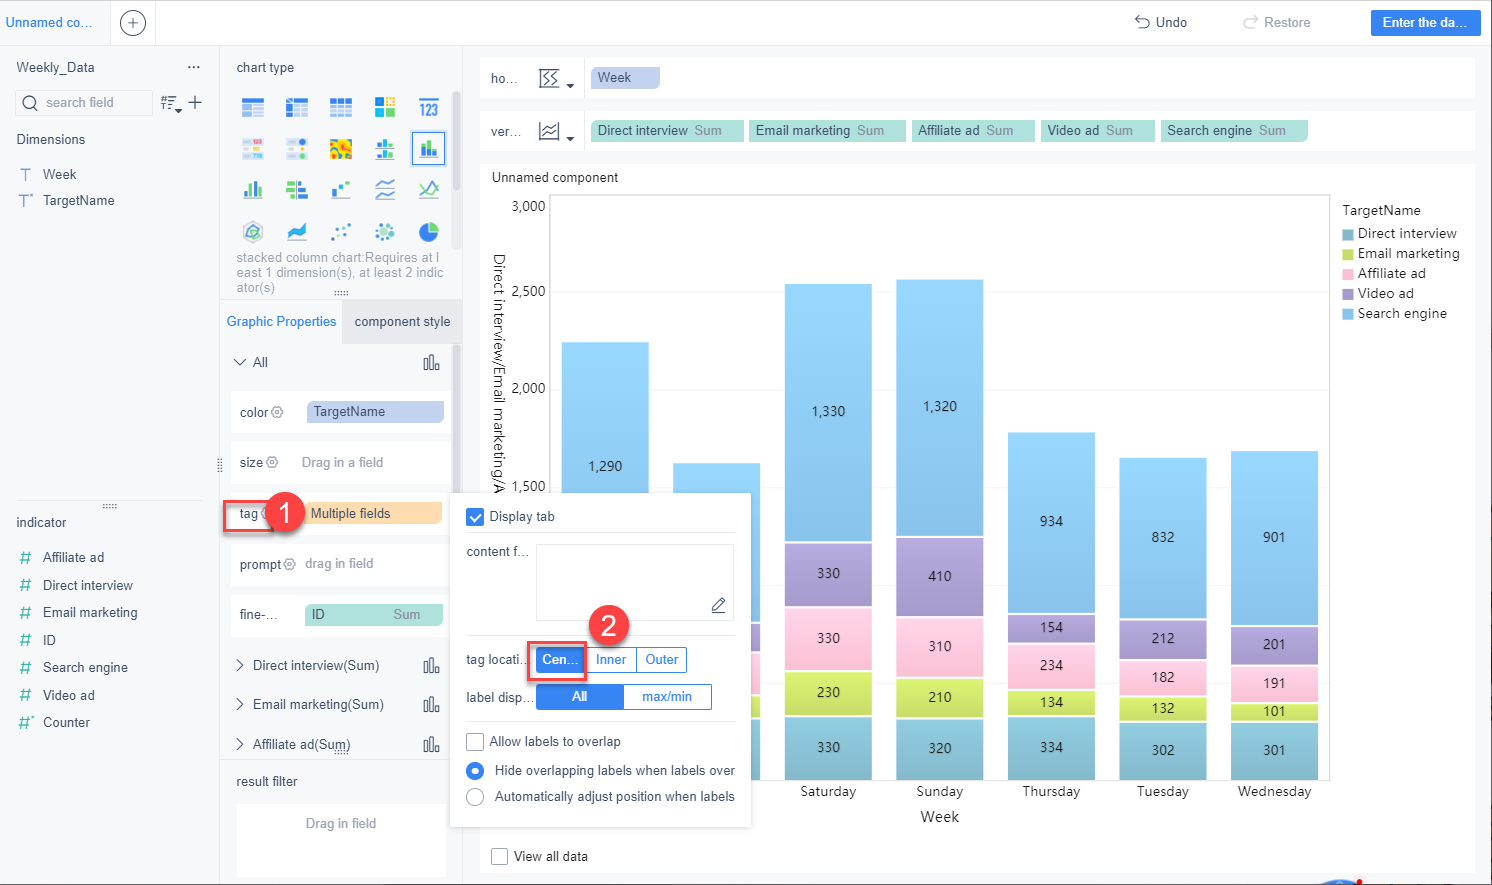Viewport: 1492px width, 885px height.
Task: Select the scatter chart type icon
Action: click(341, 232)
